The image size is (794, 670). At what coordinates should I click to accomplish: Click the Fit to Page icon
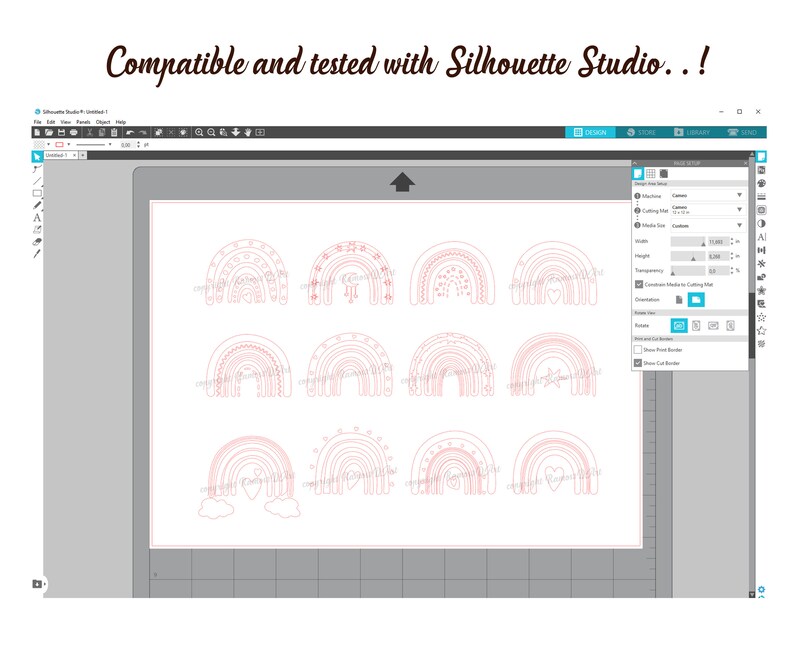click(x=260, y=132)
